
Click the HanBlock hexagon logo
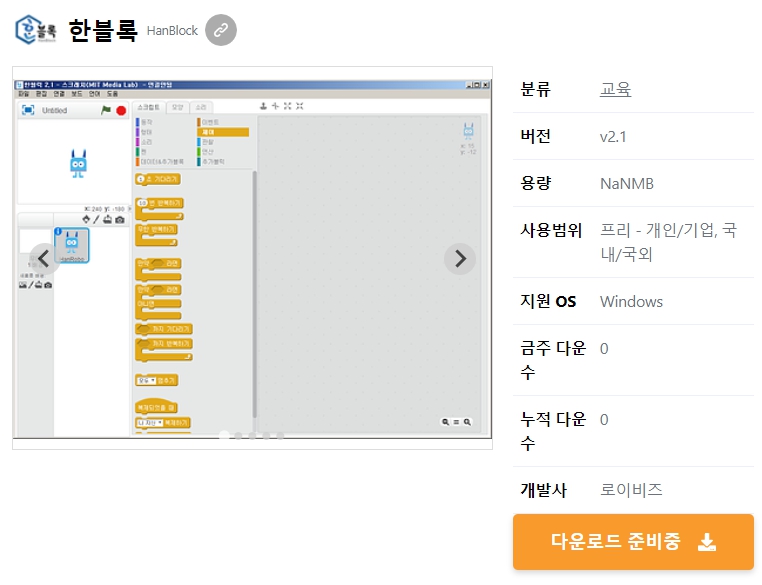[35, 30]
